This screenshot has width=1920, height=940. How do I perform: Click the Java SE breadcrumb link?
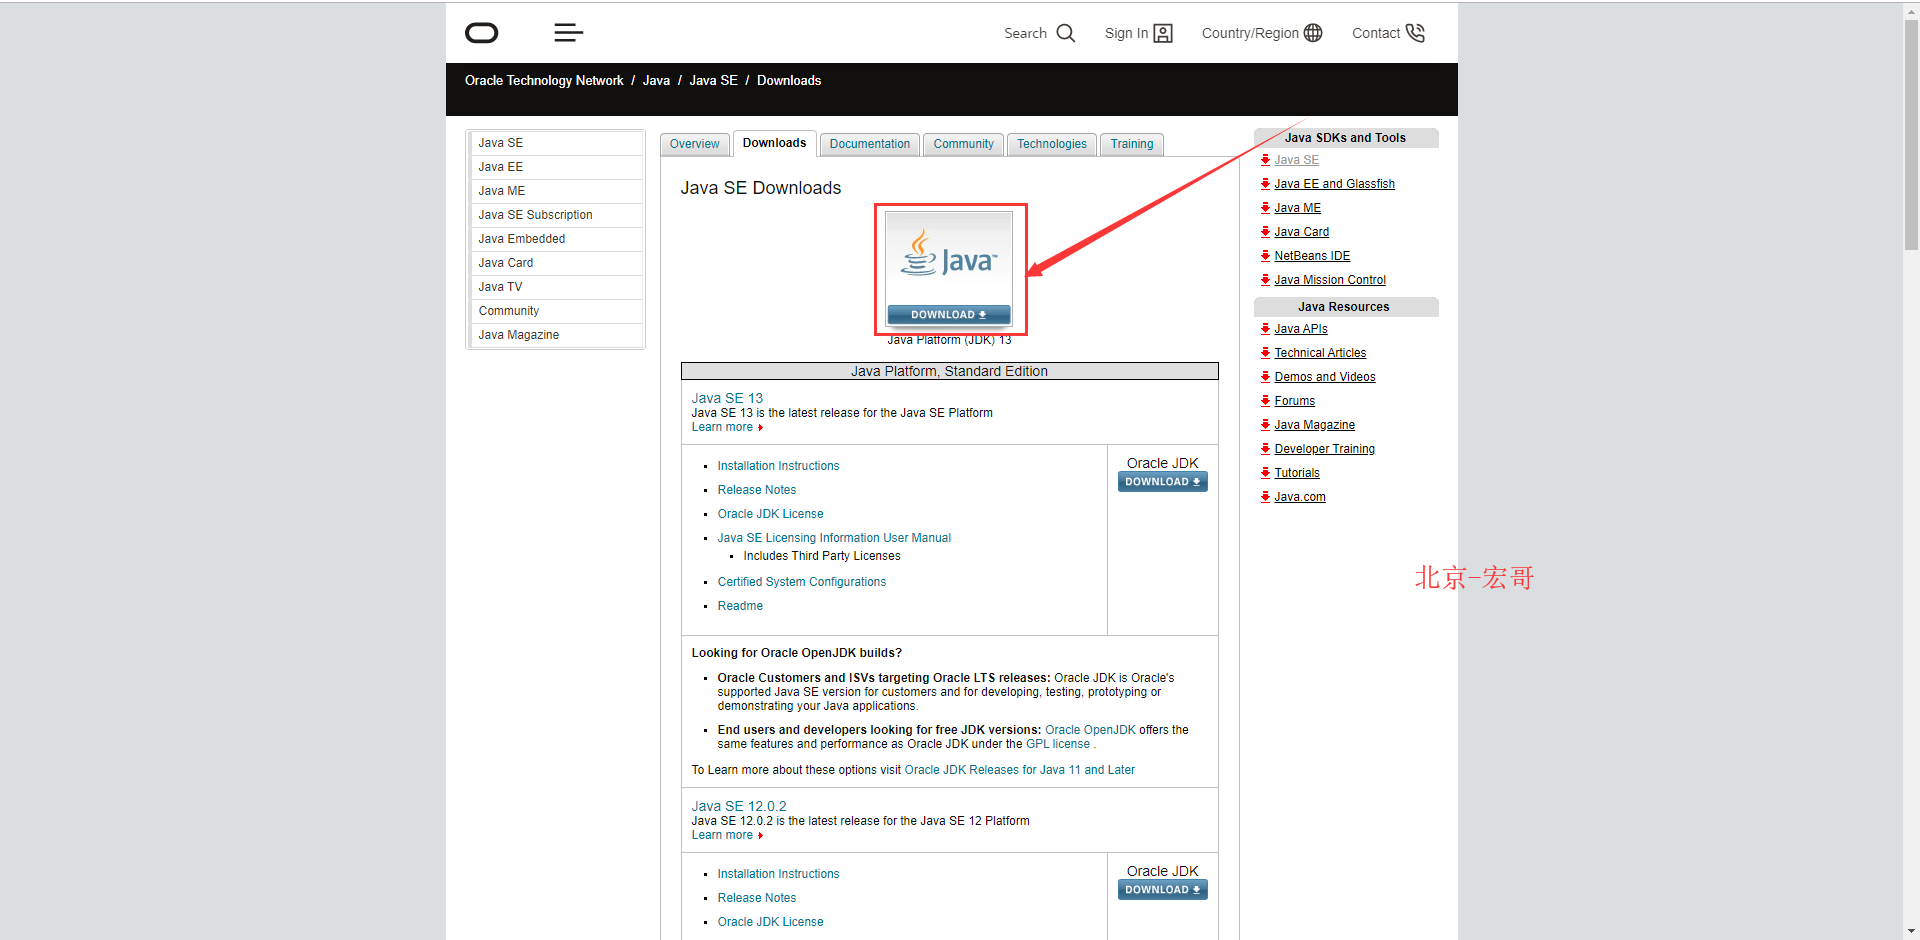point(713,81)
